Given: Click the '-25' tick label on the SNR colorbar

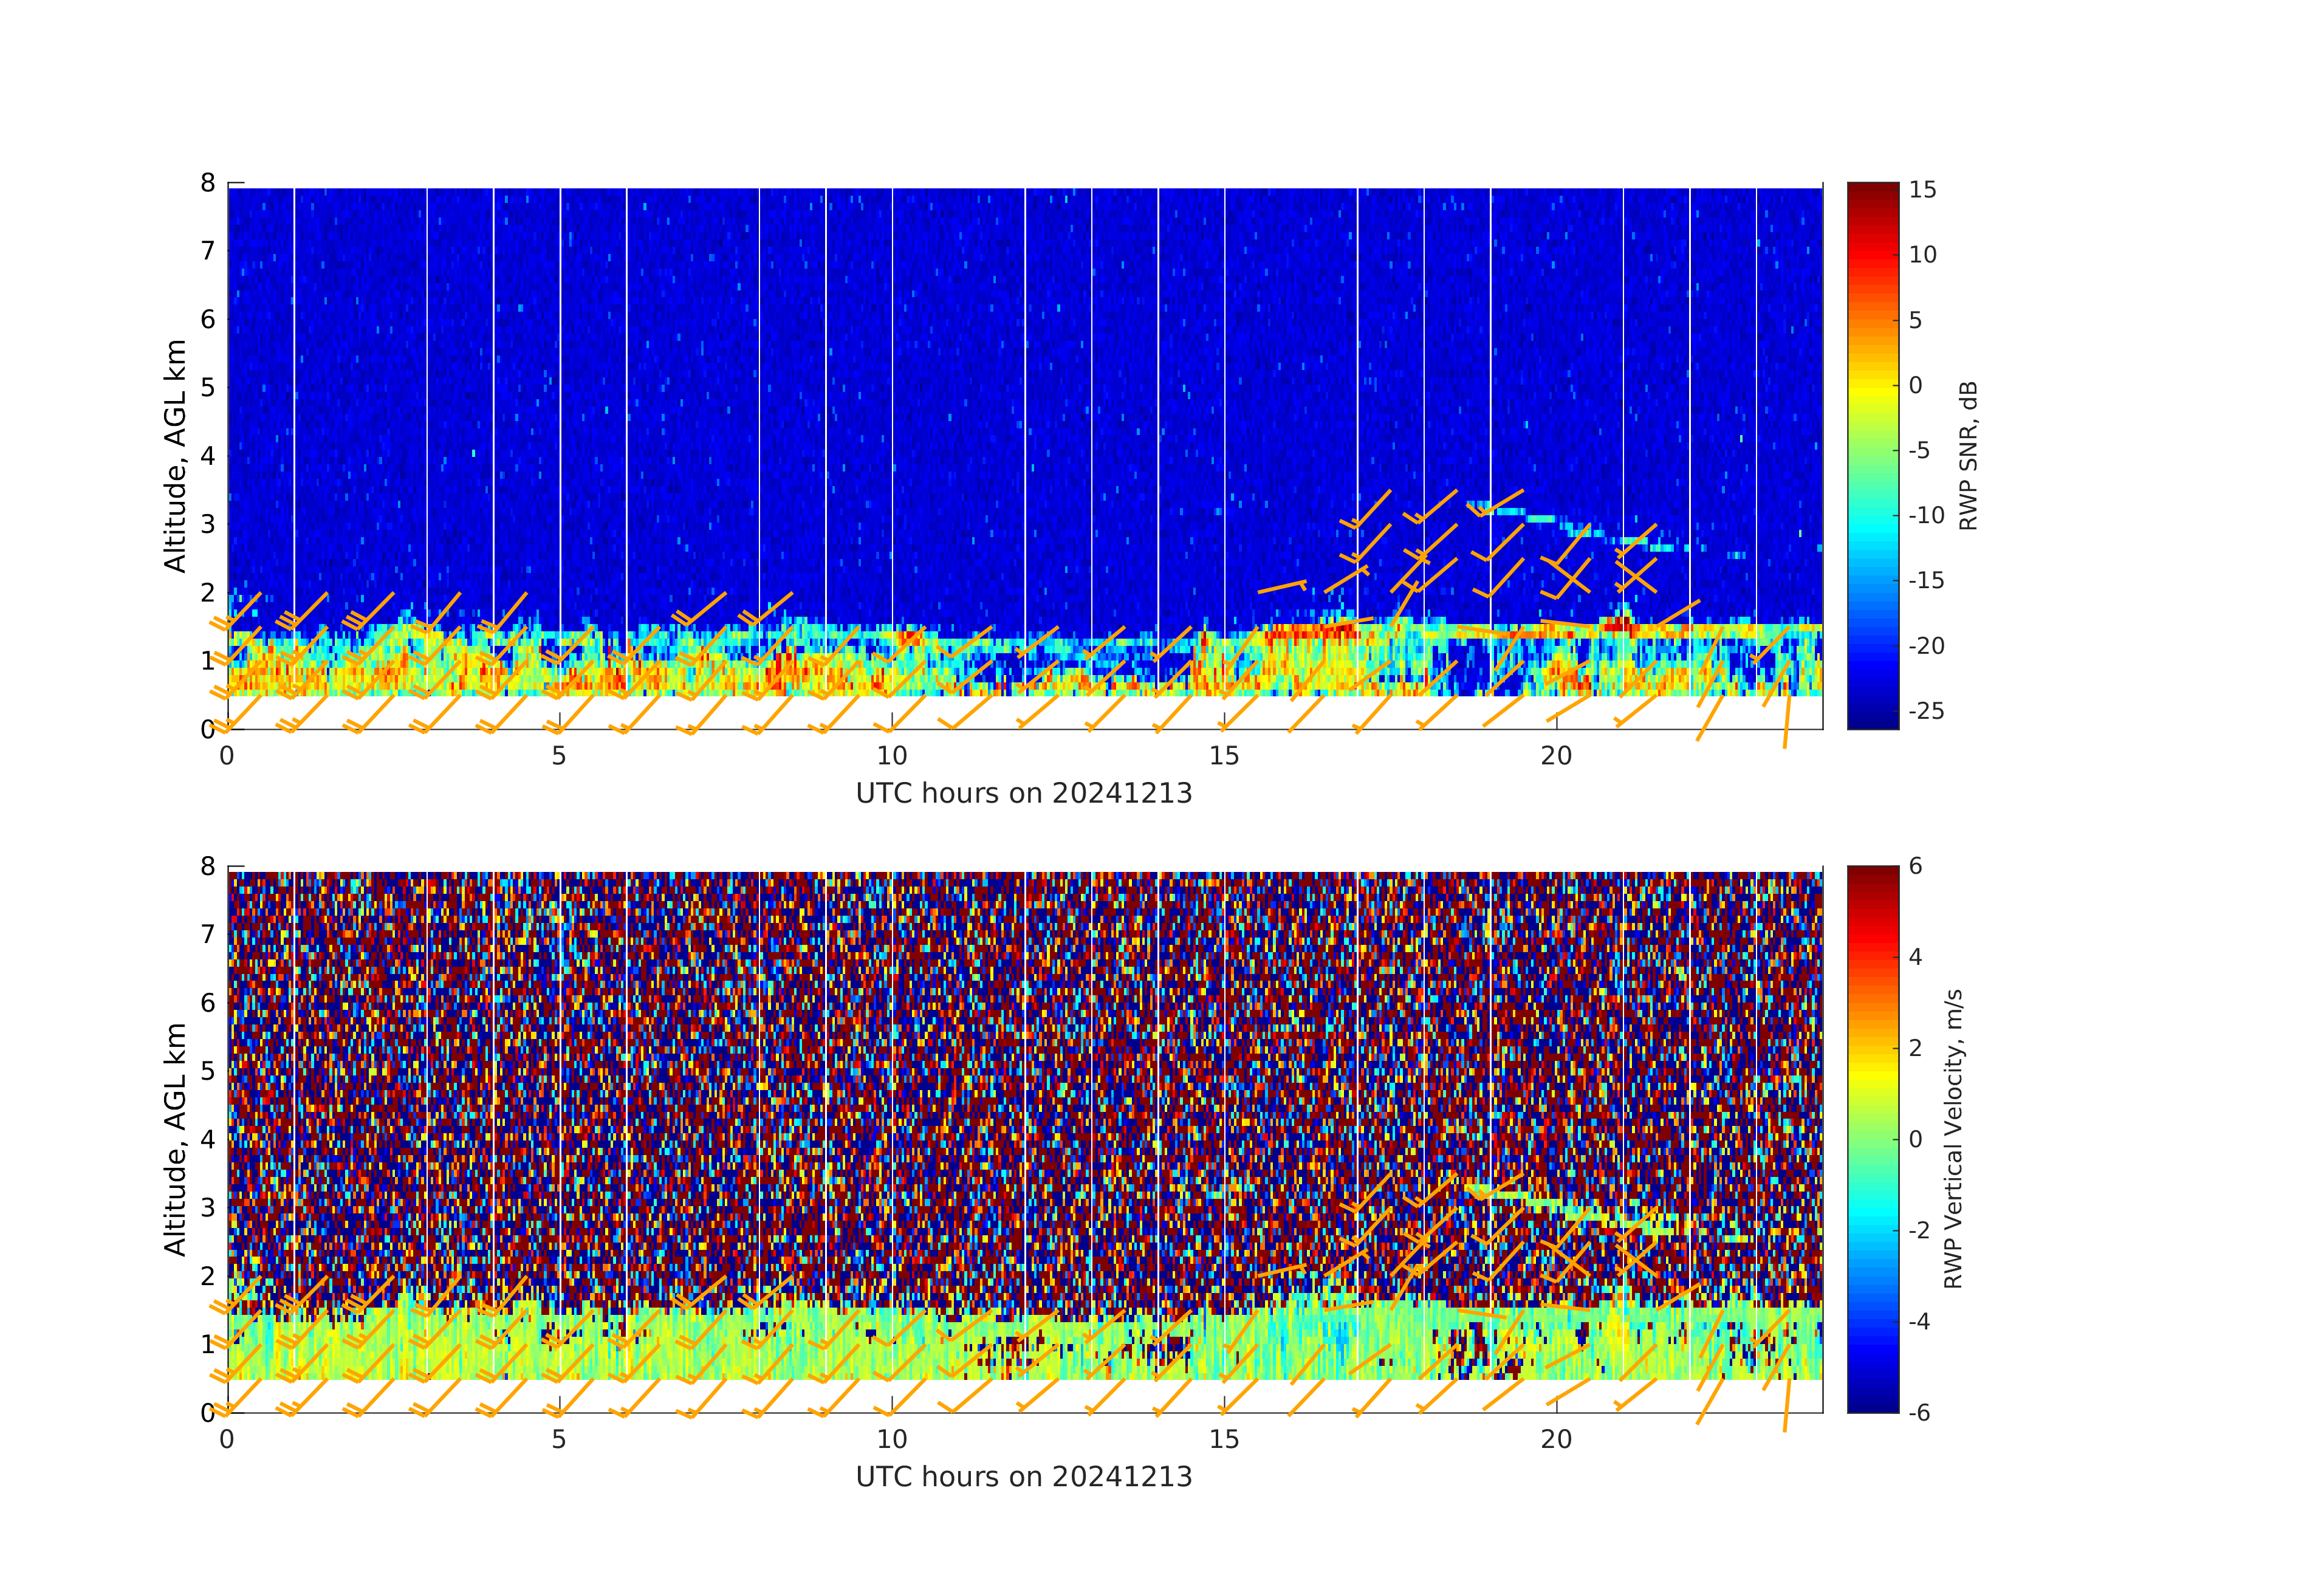Looking at the screenshot, I should [x=1926, y=711].
